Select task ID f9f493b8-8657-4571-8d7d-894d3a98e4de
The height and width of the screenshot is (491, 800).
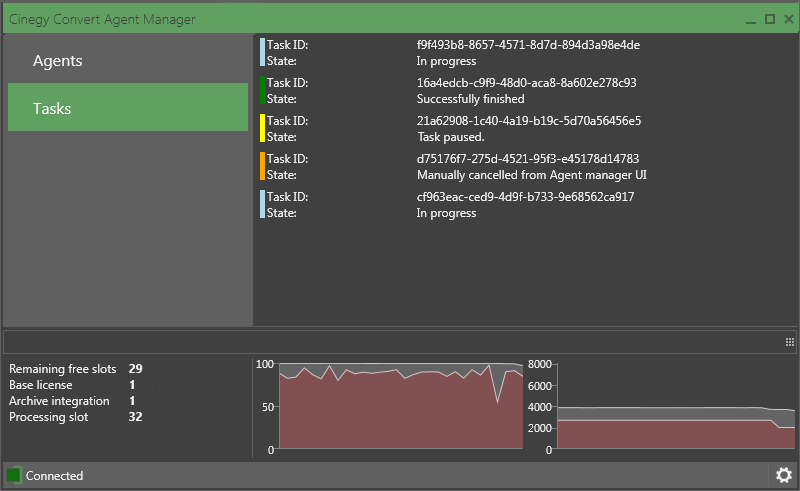tap(528, 45)
